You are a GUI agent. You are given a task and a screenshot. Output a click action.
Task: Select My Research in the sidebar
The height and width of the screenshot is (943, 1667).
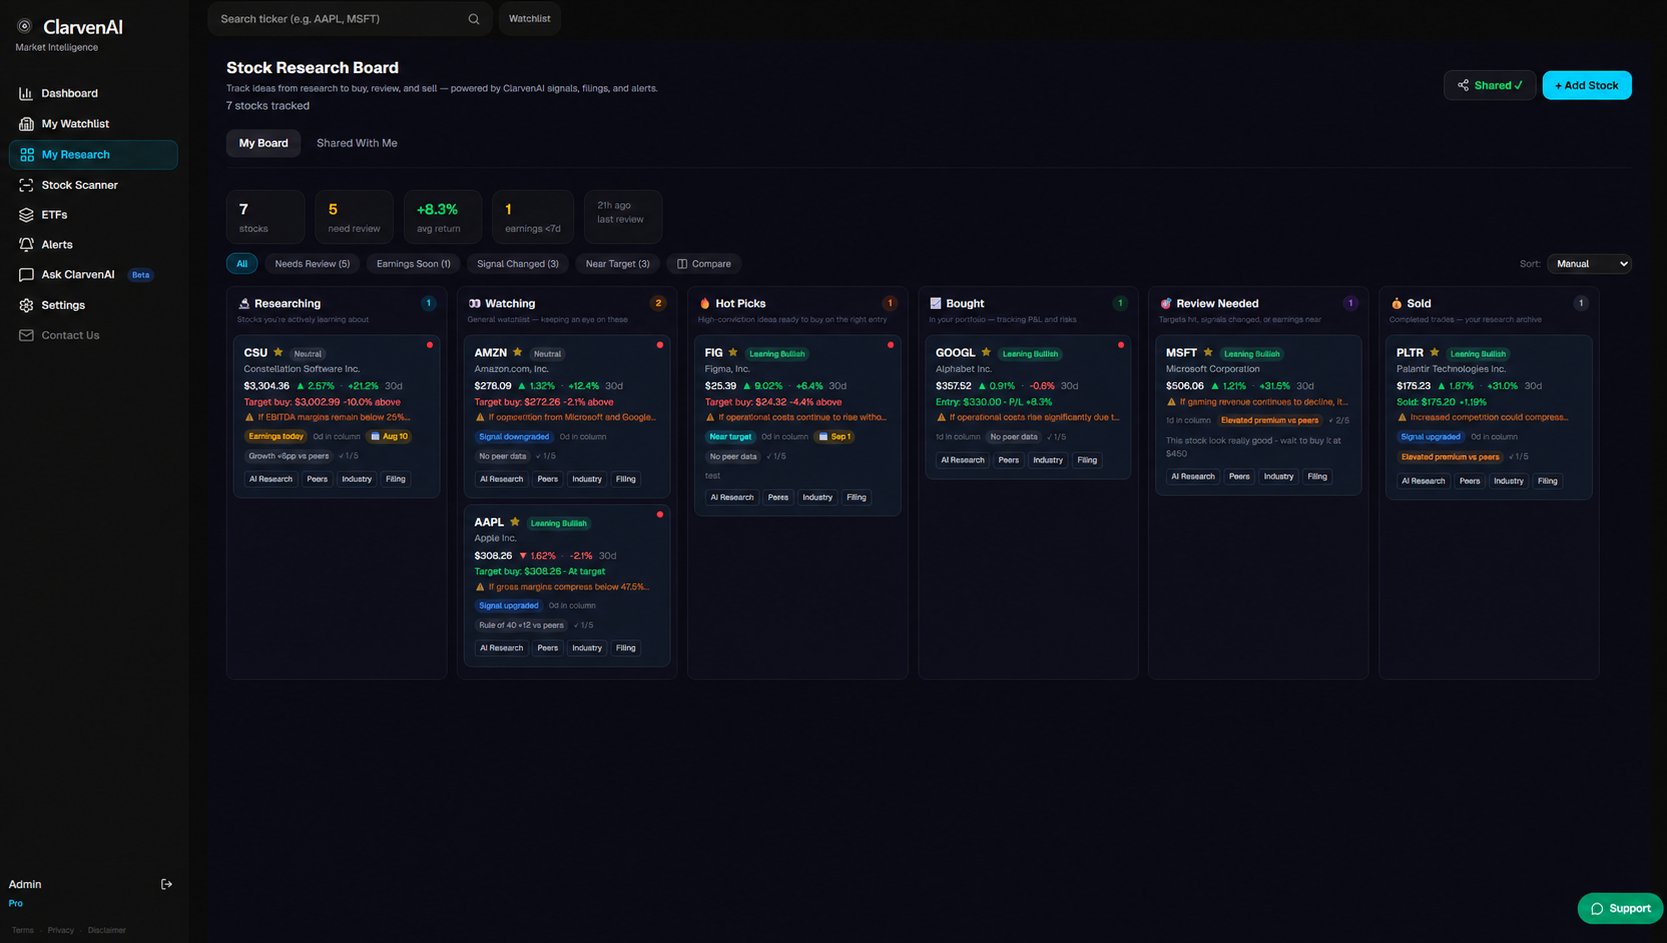click(93, 155)
